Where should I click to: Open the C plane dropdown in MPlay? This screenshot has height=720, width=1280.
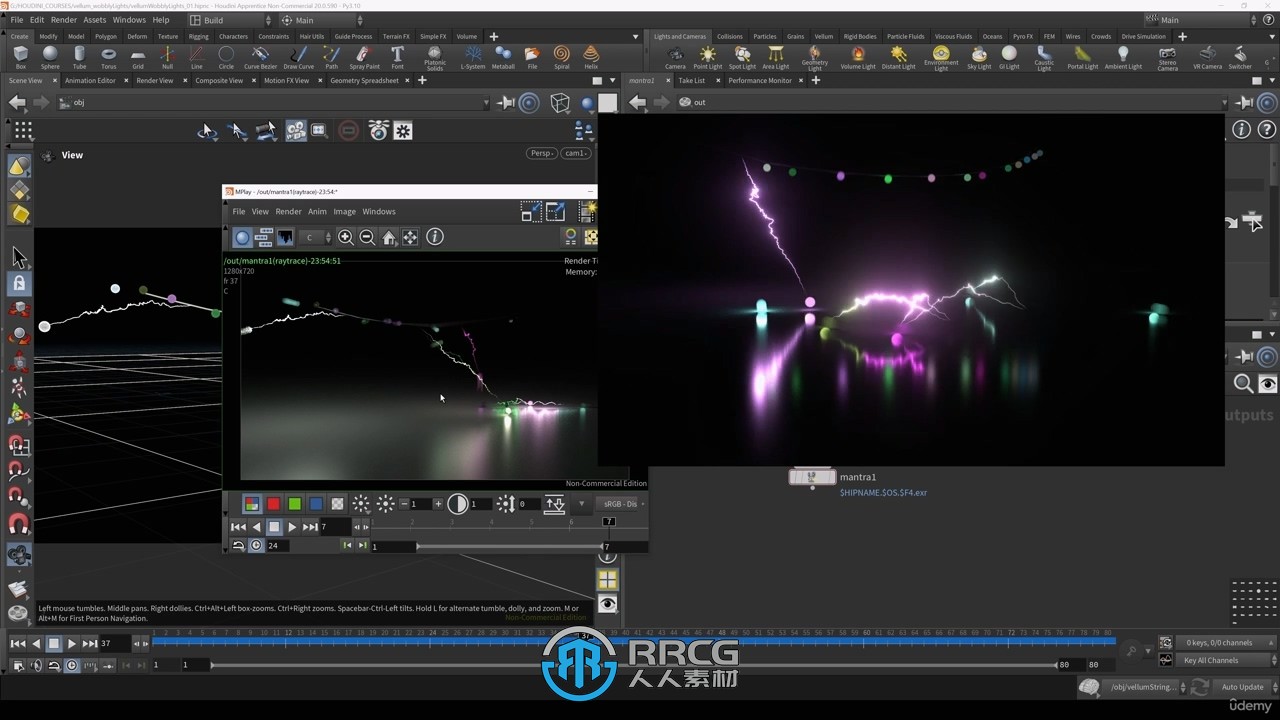(314, 237)
